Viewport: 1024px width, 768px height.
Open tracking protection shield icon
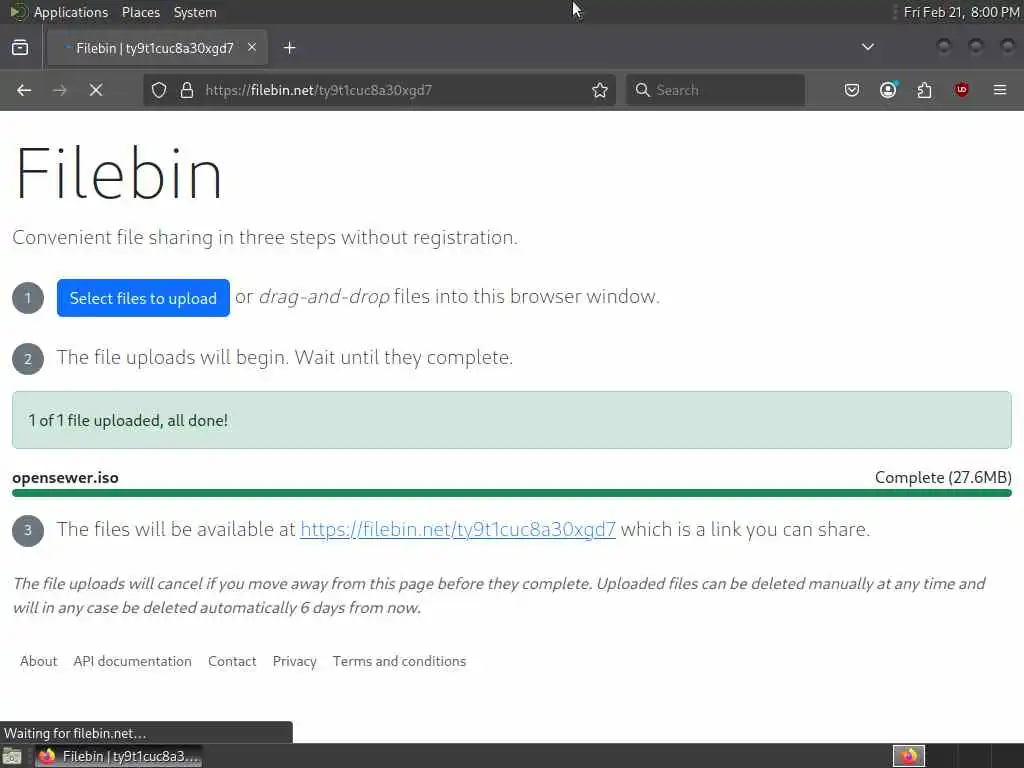tap(159, 90)
